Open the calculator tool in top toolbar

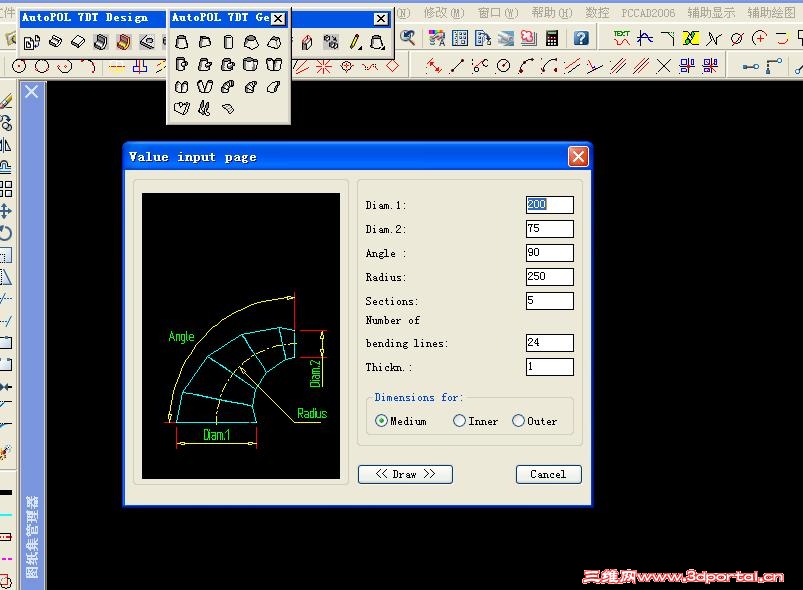point(552,38)
